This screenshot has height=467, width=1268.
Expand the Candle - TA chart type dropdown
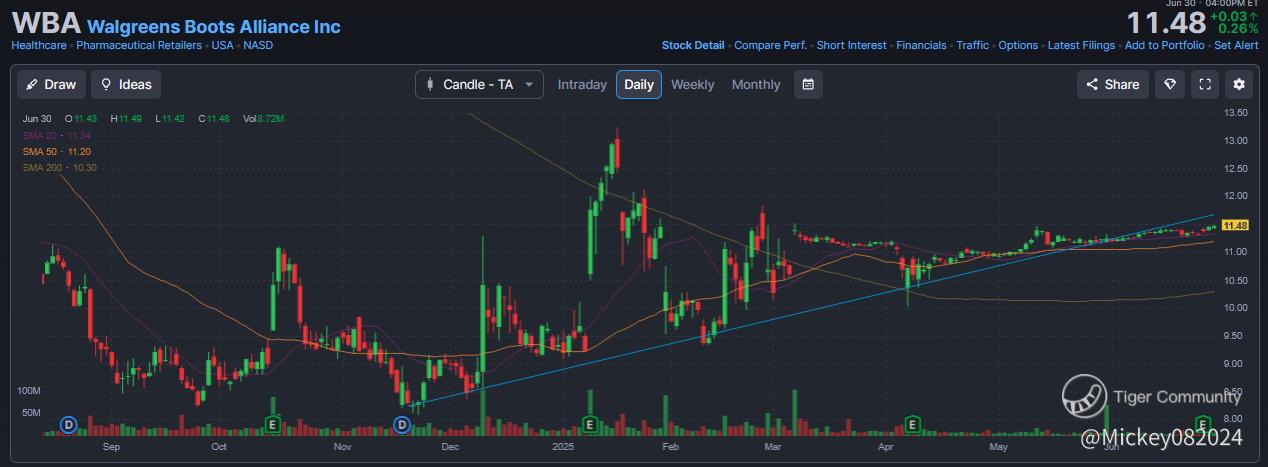pos(479,84)
